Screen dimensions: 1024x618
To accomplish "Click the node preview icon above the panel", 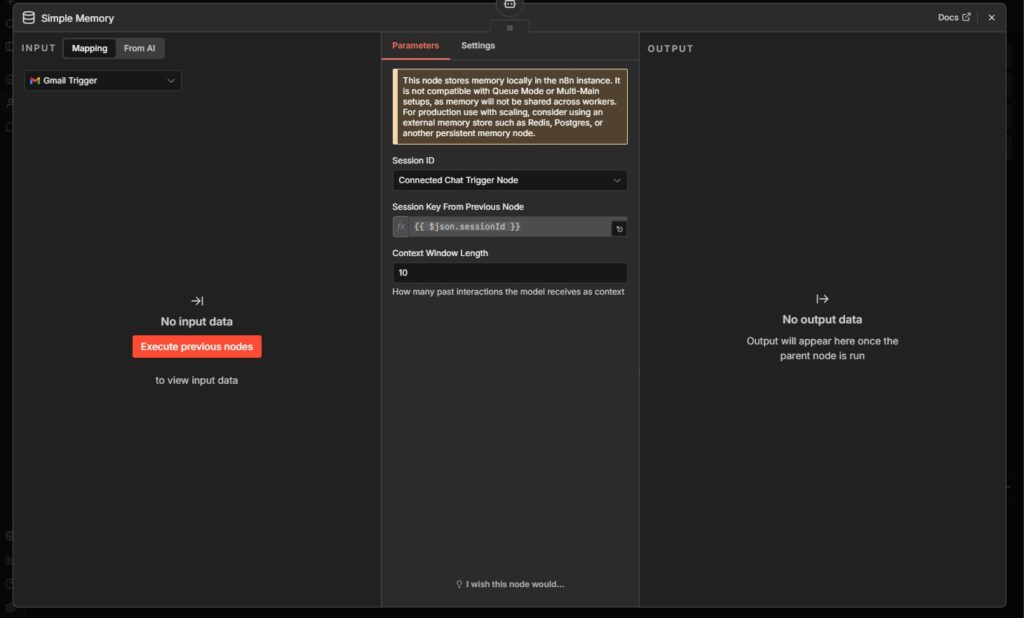I will click(509, 4).
